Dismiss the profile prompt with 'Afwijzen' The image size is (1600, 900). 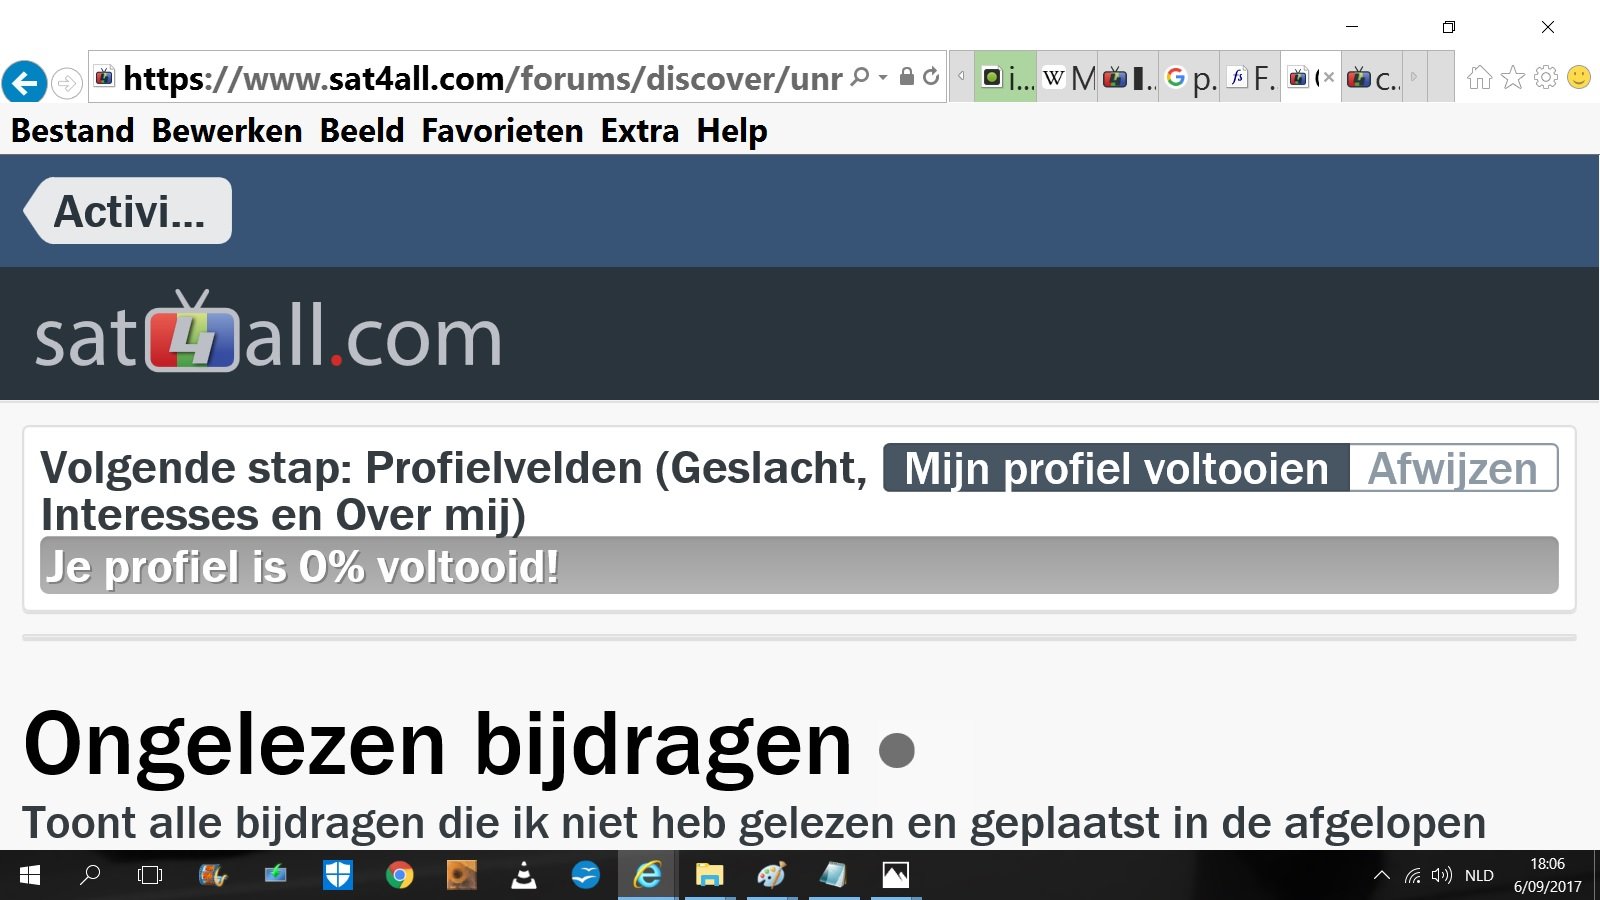pos(1453,468)
